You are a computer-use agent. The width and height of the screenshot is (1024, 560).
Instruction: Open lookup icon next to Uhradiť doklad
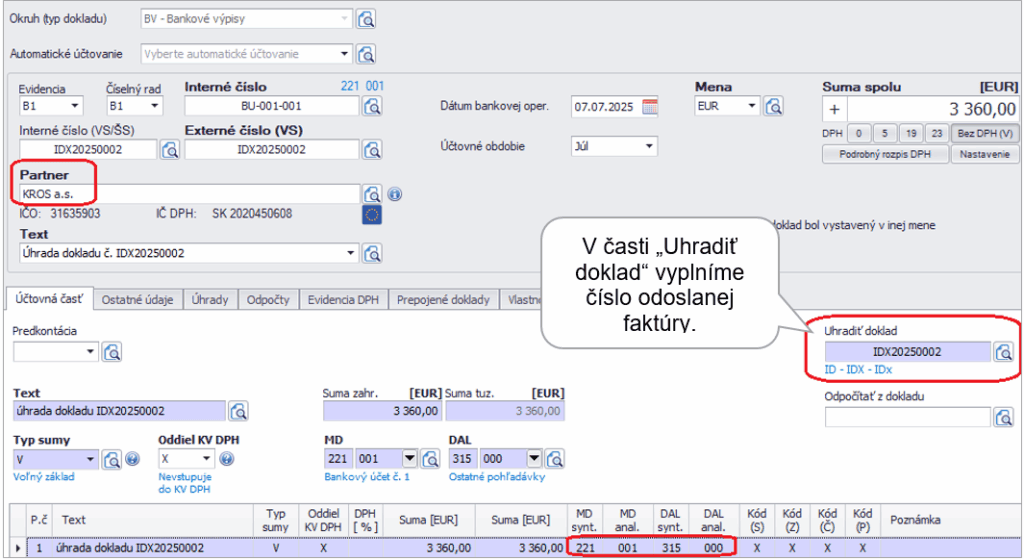(x=1003, y=351)
